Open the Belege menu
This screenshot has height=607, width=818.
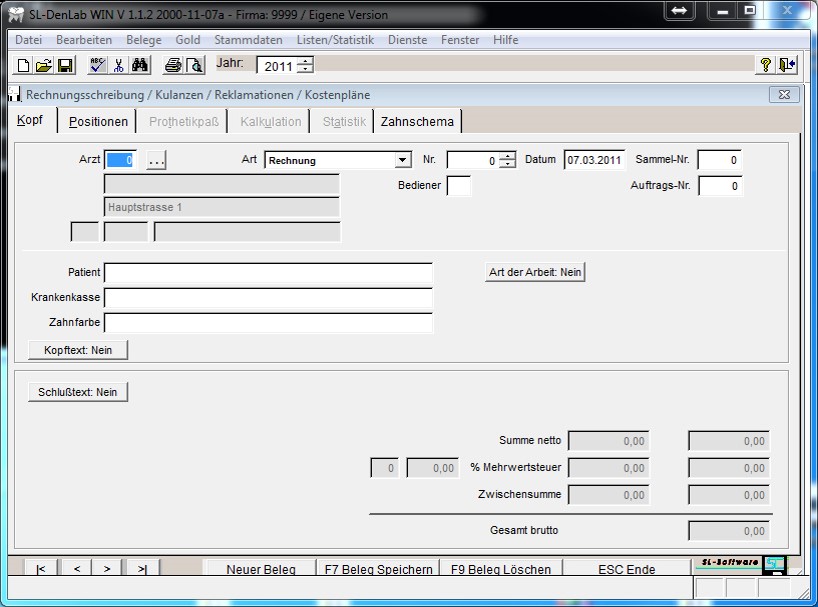pyautogui.click(x=143, y=40)
